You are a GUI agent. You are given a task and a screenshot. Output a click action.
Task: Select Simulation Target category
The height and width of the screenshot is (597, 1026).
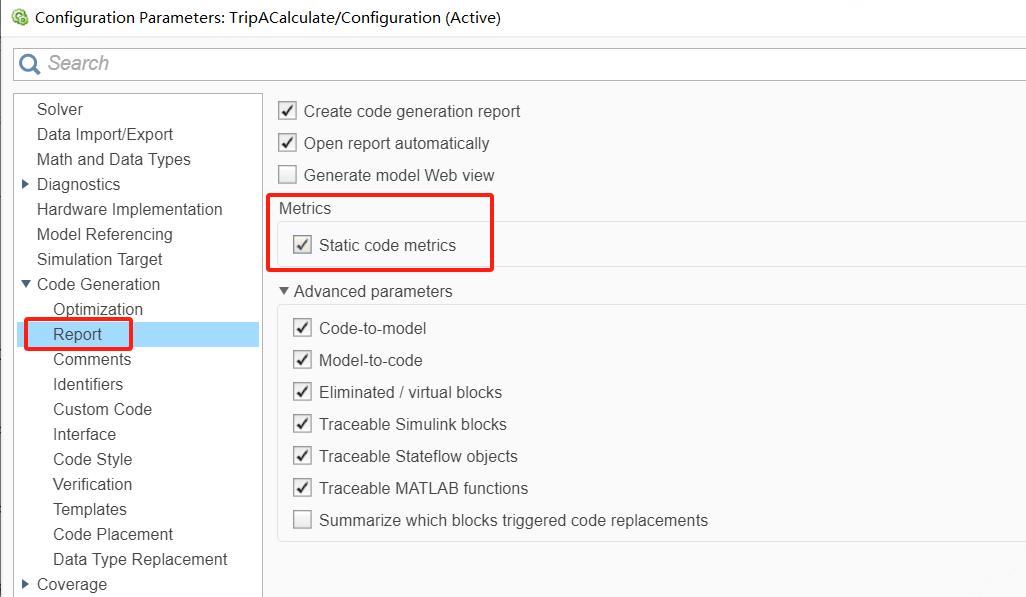point(99,259)
